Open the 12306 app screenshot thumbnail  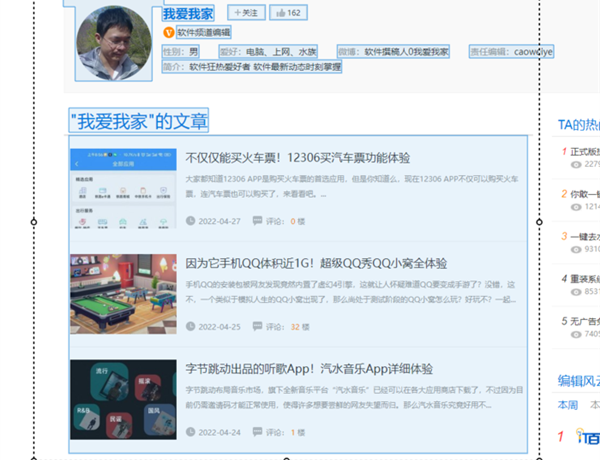(123, 189)
